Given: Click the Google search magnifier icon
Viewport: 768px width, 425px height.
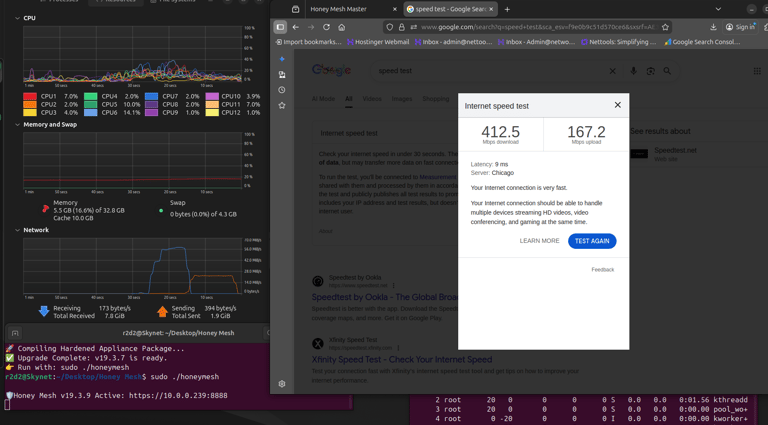Looking at the screenshot, I should pyautogui.click(x=667, y=71).
